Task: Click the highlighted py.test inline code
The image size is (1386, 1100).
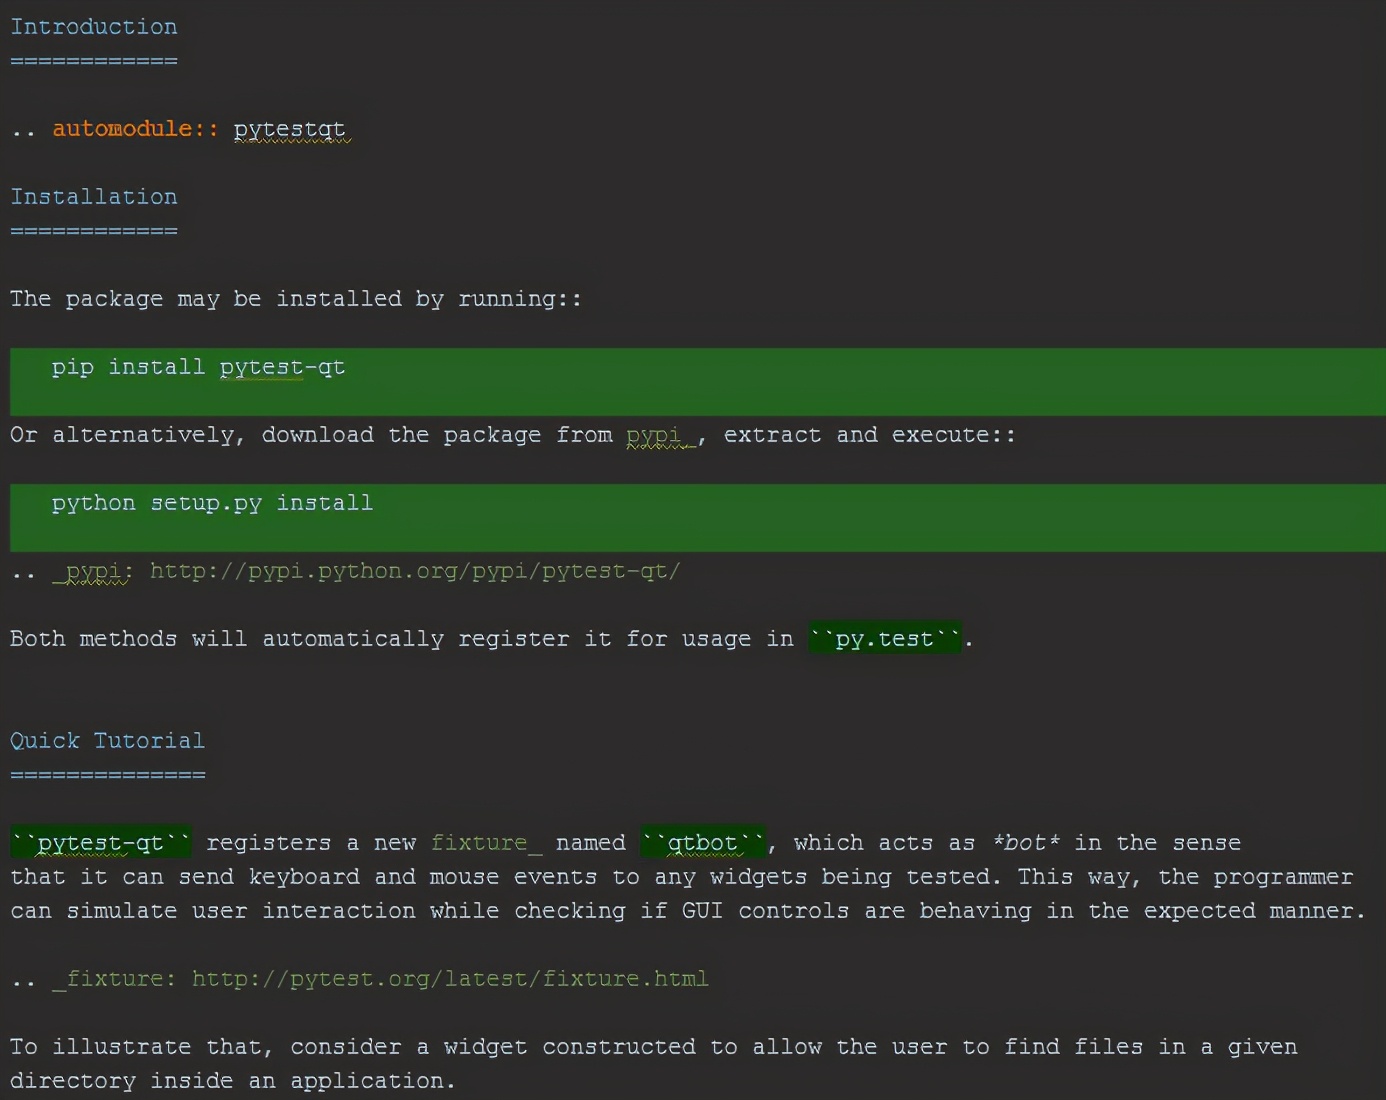Action: (x=884, y=638)
